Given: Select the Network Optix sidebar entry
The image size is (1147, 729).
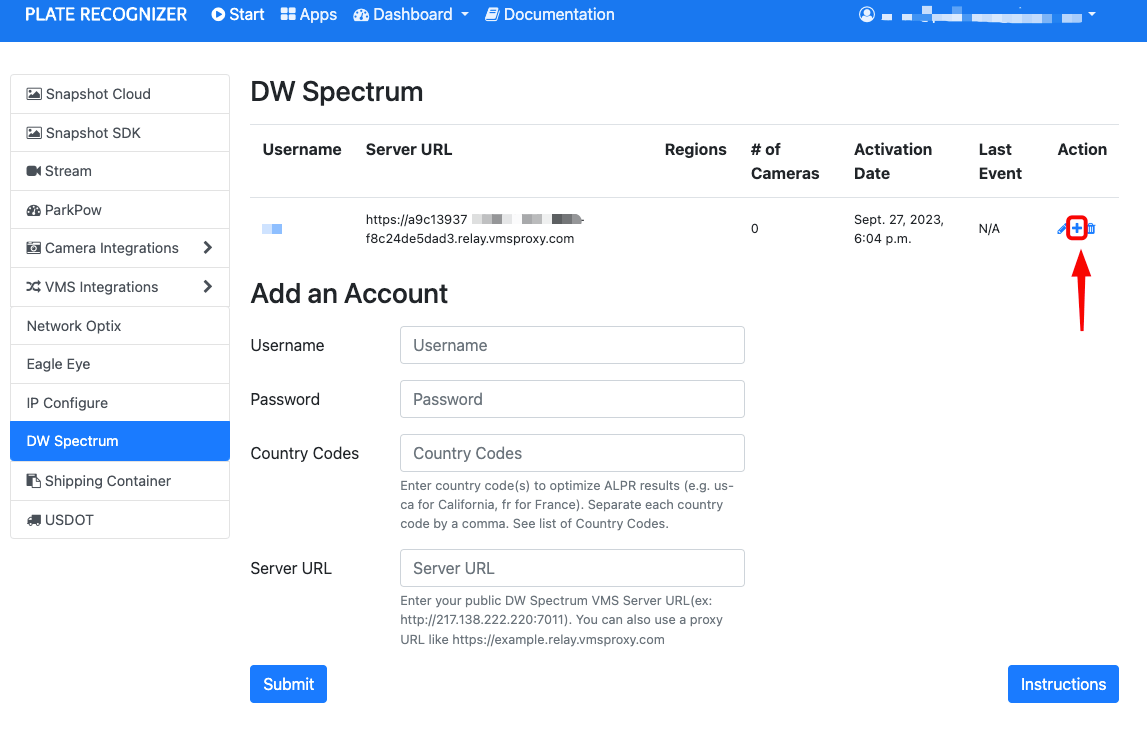Looking at the screenshot, I should 73,325.
